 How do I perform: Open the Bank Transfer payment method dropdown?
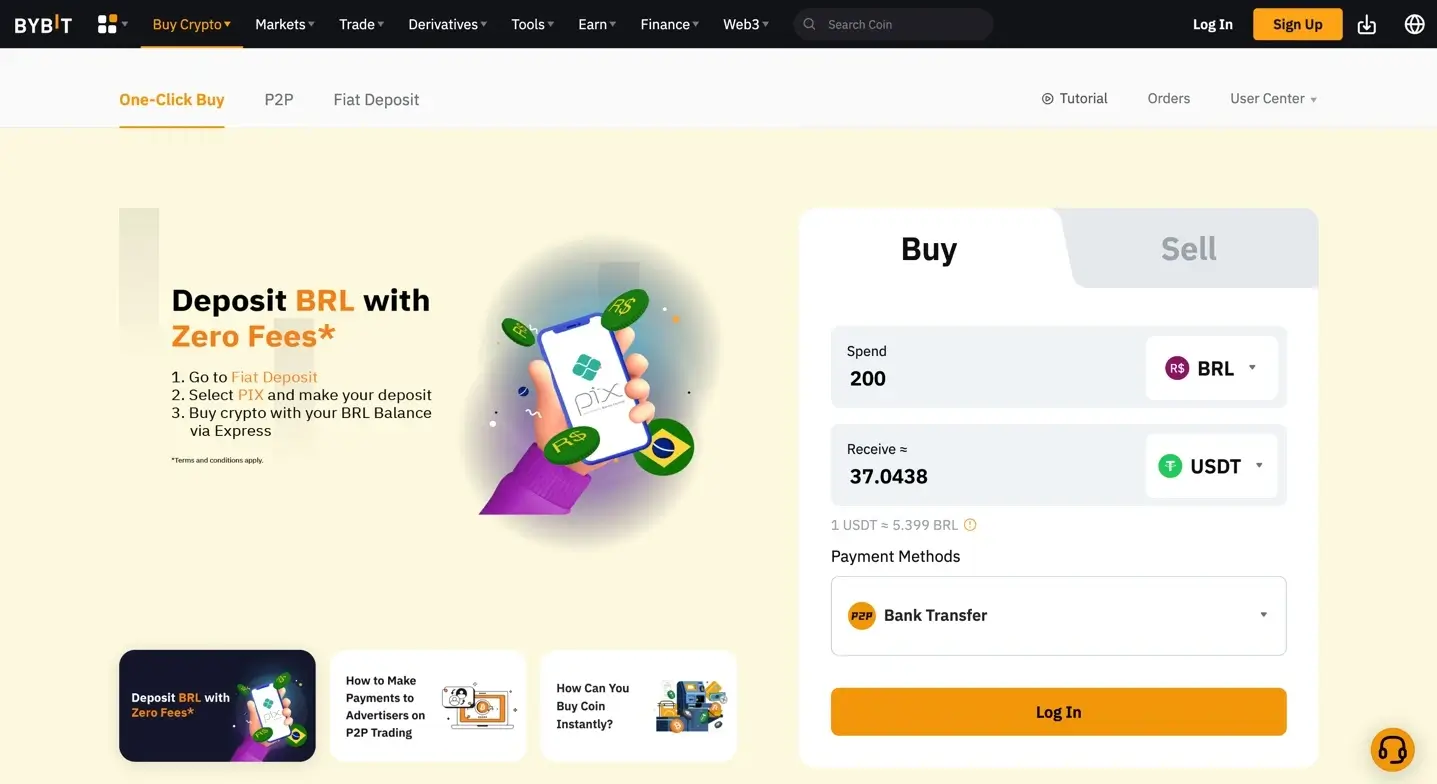pyautogui.click(x=1058, y=616)
